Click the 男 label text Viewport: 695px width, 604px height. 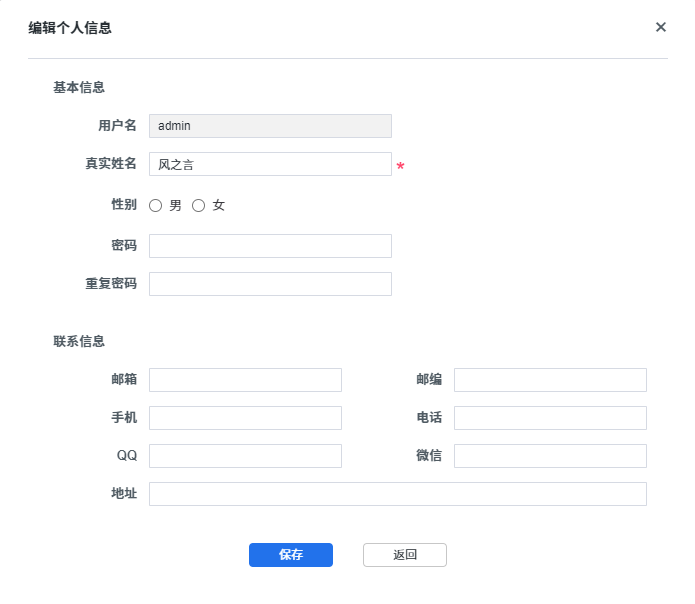click(176, 206)
